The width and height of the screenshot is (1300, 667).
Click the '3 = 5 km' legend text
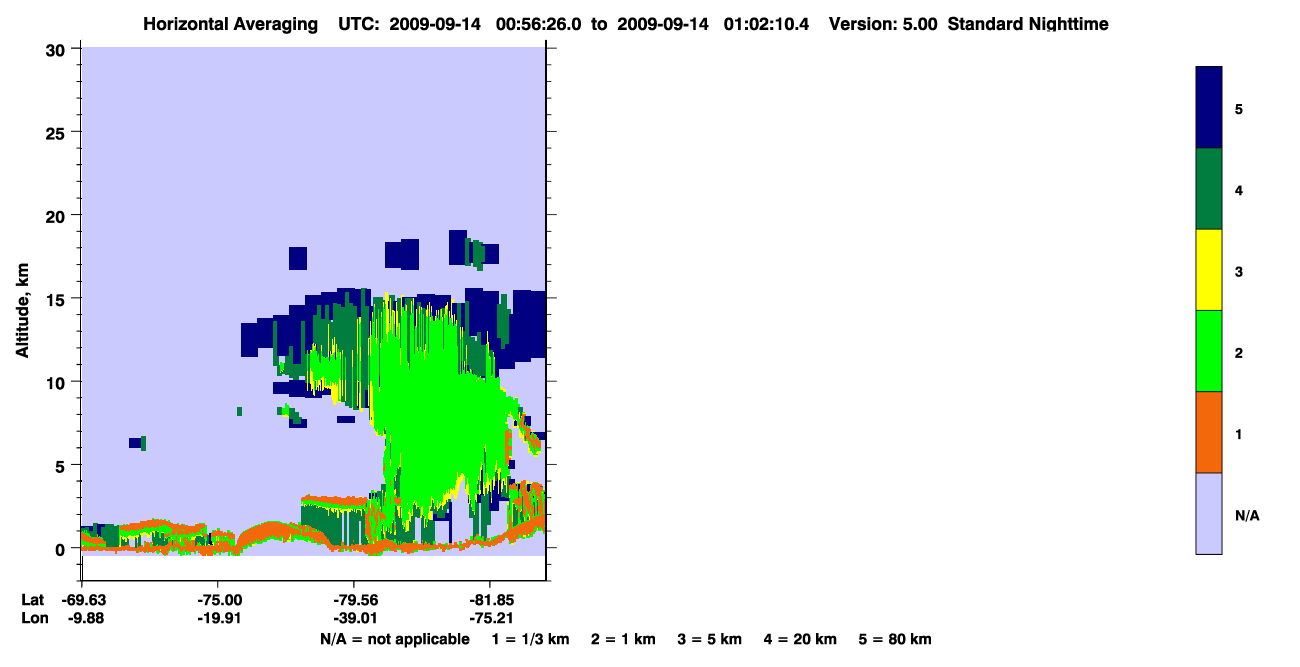(x=710, y=639)
